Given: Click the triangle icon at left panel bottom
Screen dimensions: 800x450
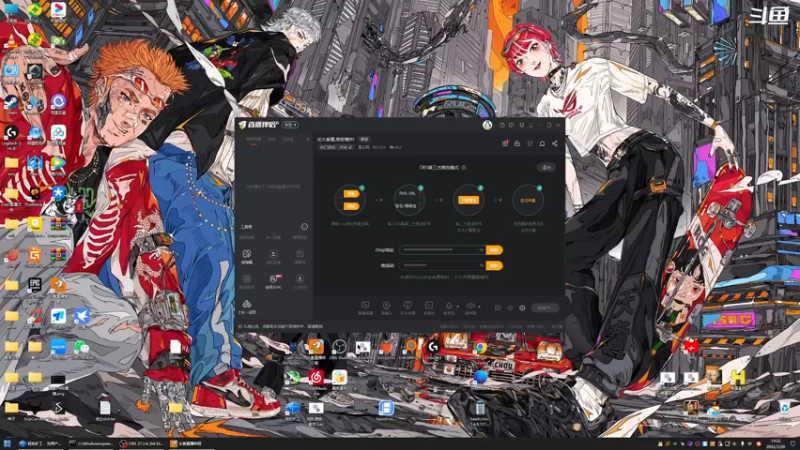Looking at the screenshot, I should [x=246, y=304].
